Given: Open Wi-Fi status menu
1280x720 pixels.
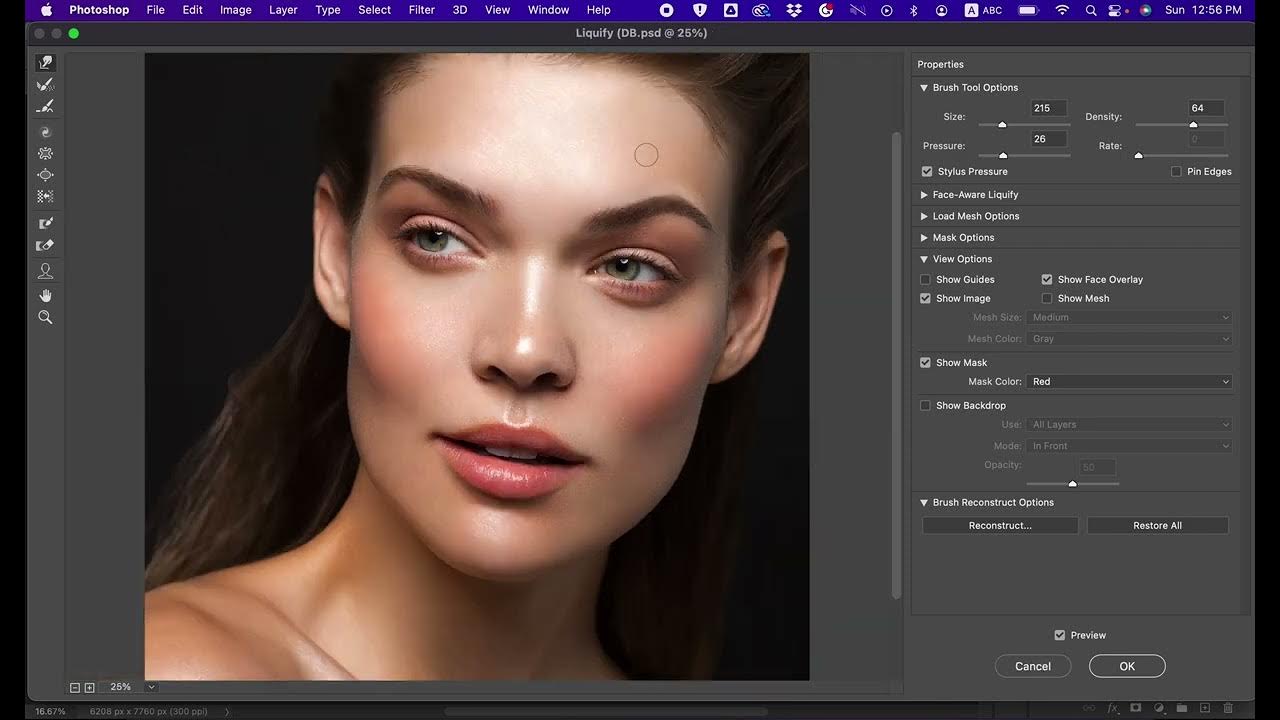Looking at the screenshot, I should (x=1064, y=10).
